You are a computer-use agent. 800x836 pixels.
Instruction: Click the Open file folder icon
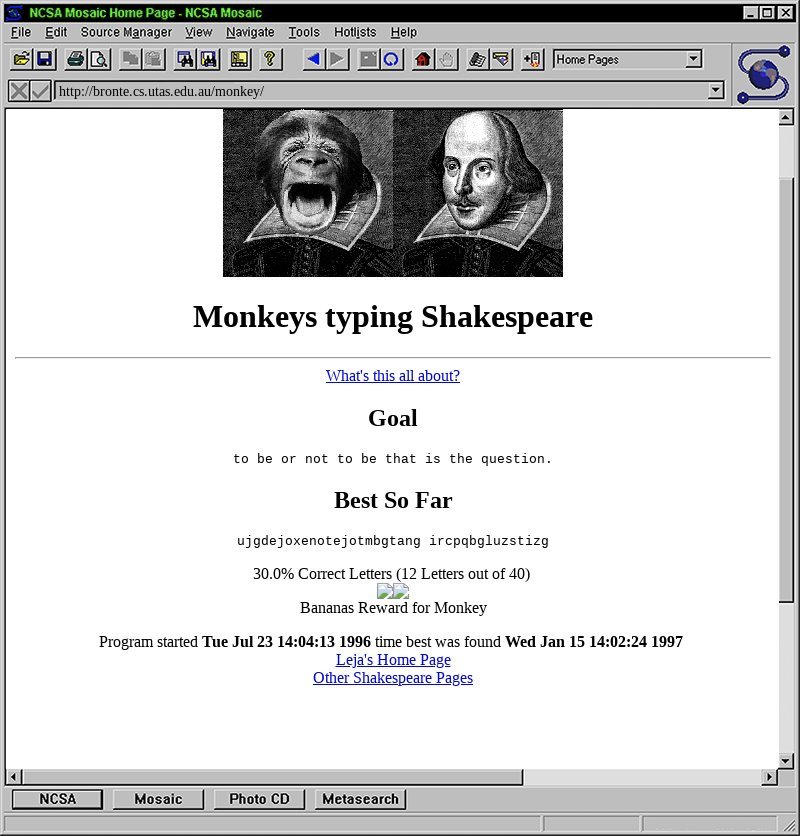click(x=21, y=59)
